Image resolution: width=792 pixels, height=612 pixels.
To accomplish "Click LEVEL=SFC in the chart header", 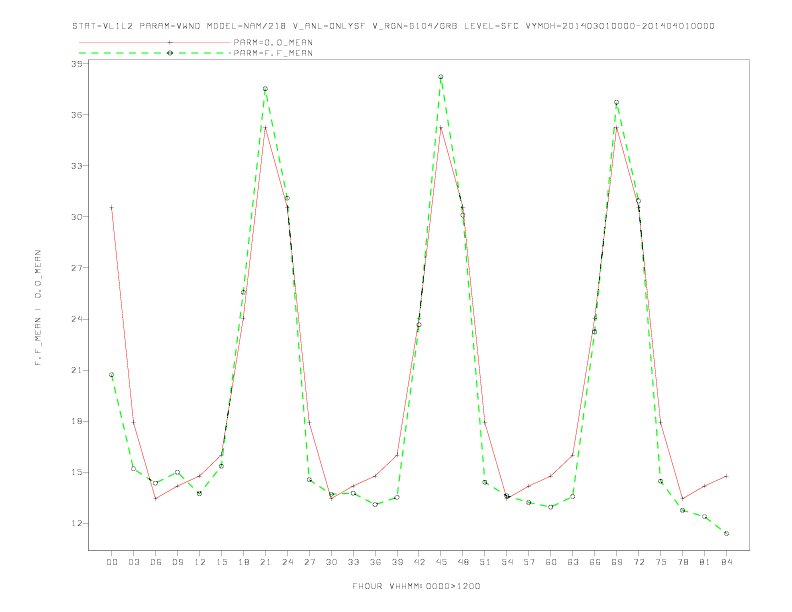I will [x=491, y=26].
